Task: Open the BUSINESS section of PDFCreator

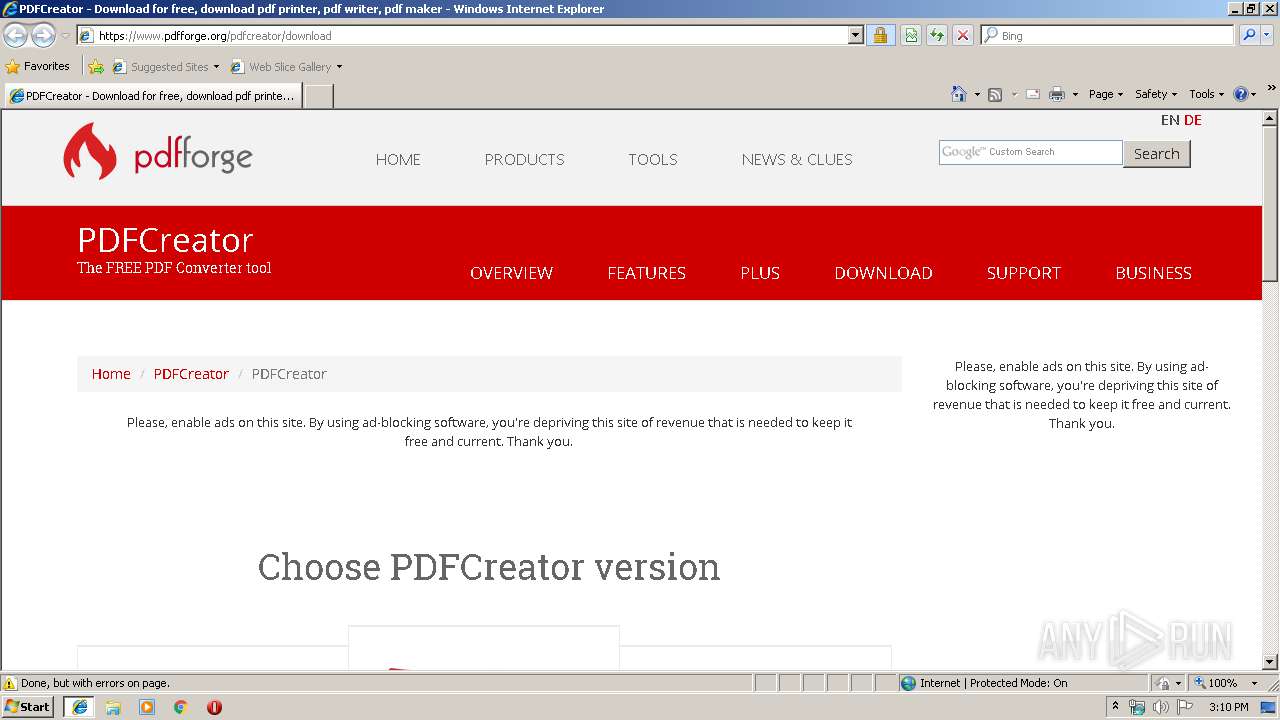Action: point(1153,273)
